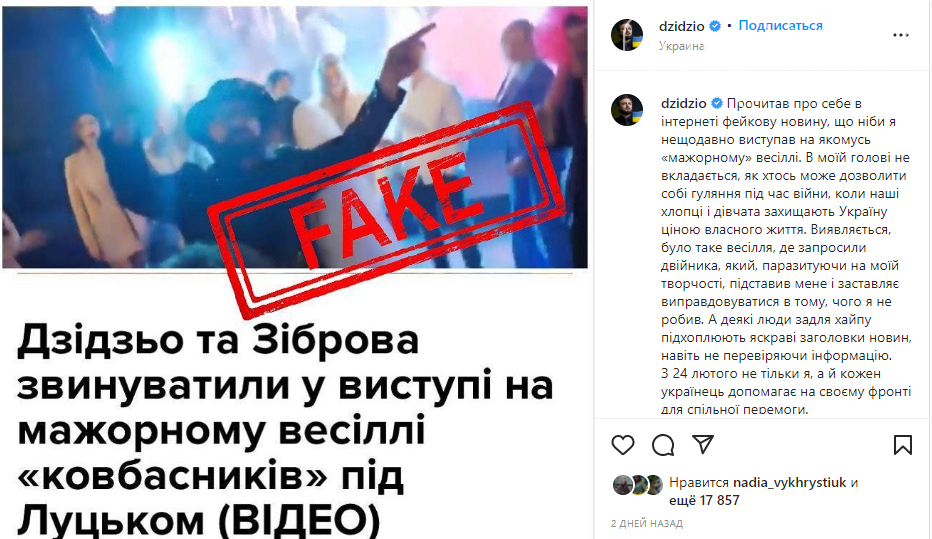The width and height of the screenshot is (932, 539).
Task: Click the liker avatars cluster
Action: pos(637,485)
